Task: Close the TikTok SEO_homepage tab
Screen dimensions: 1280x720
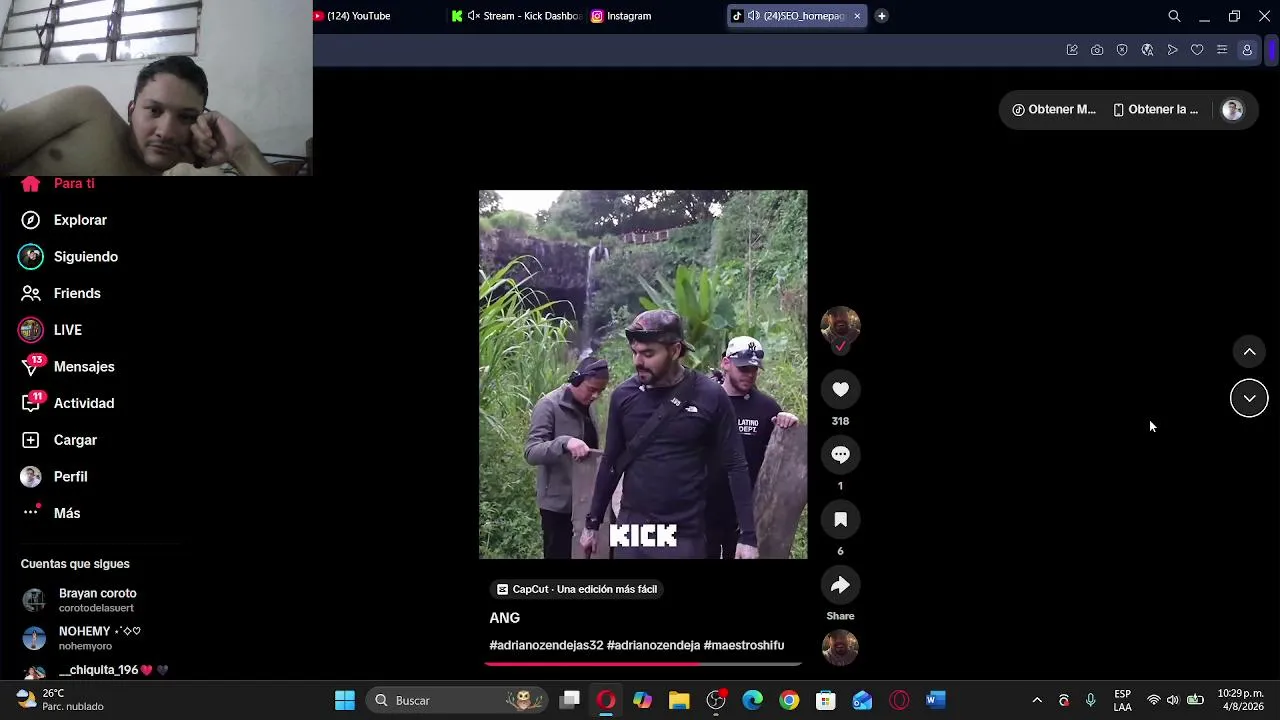Action: pyautogui.click(x=857, y=16)
